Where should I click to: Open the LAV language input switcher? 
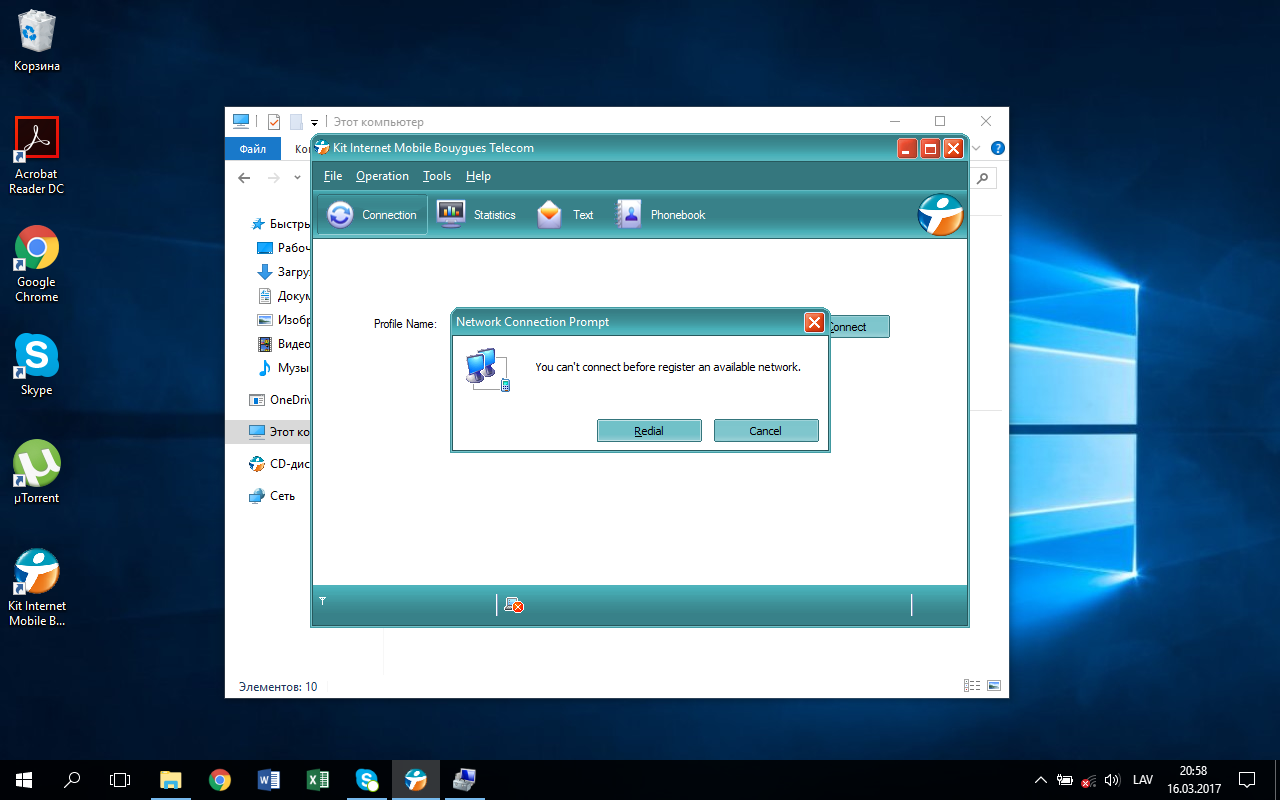coord(1142,780)
